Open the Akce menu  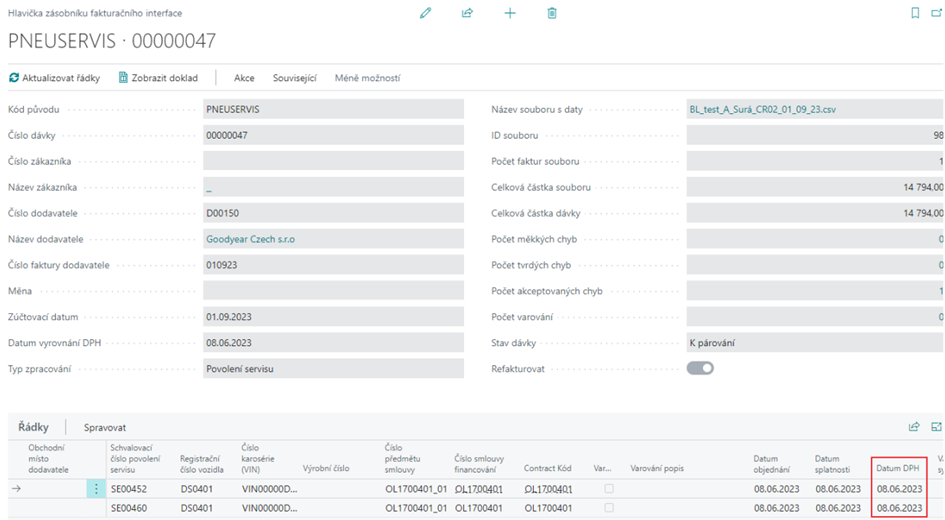coord(244,78)
